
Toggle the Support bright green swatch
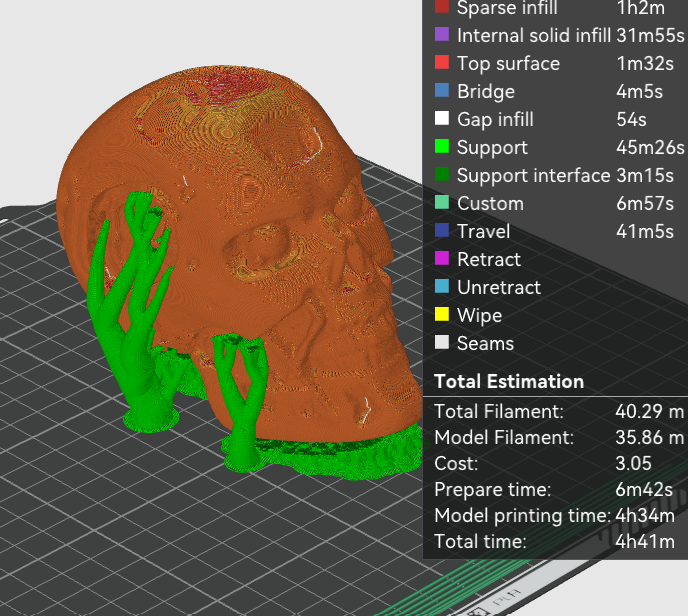[x=442, y=146]
